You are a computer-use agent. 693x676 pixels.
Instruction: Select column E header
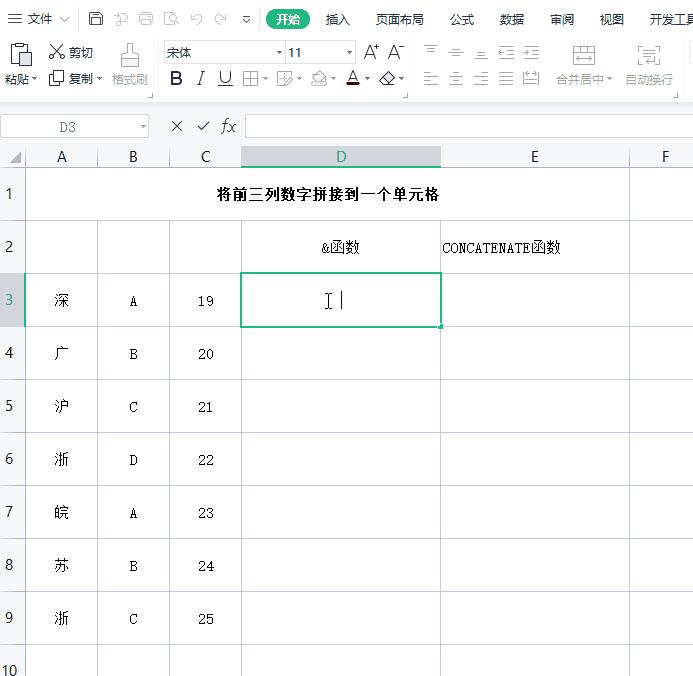pos(535,157)
